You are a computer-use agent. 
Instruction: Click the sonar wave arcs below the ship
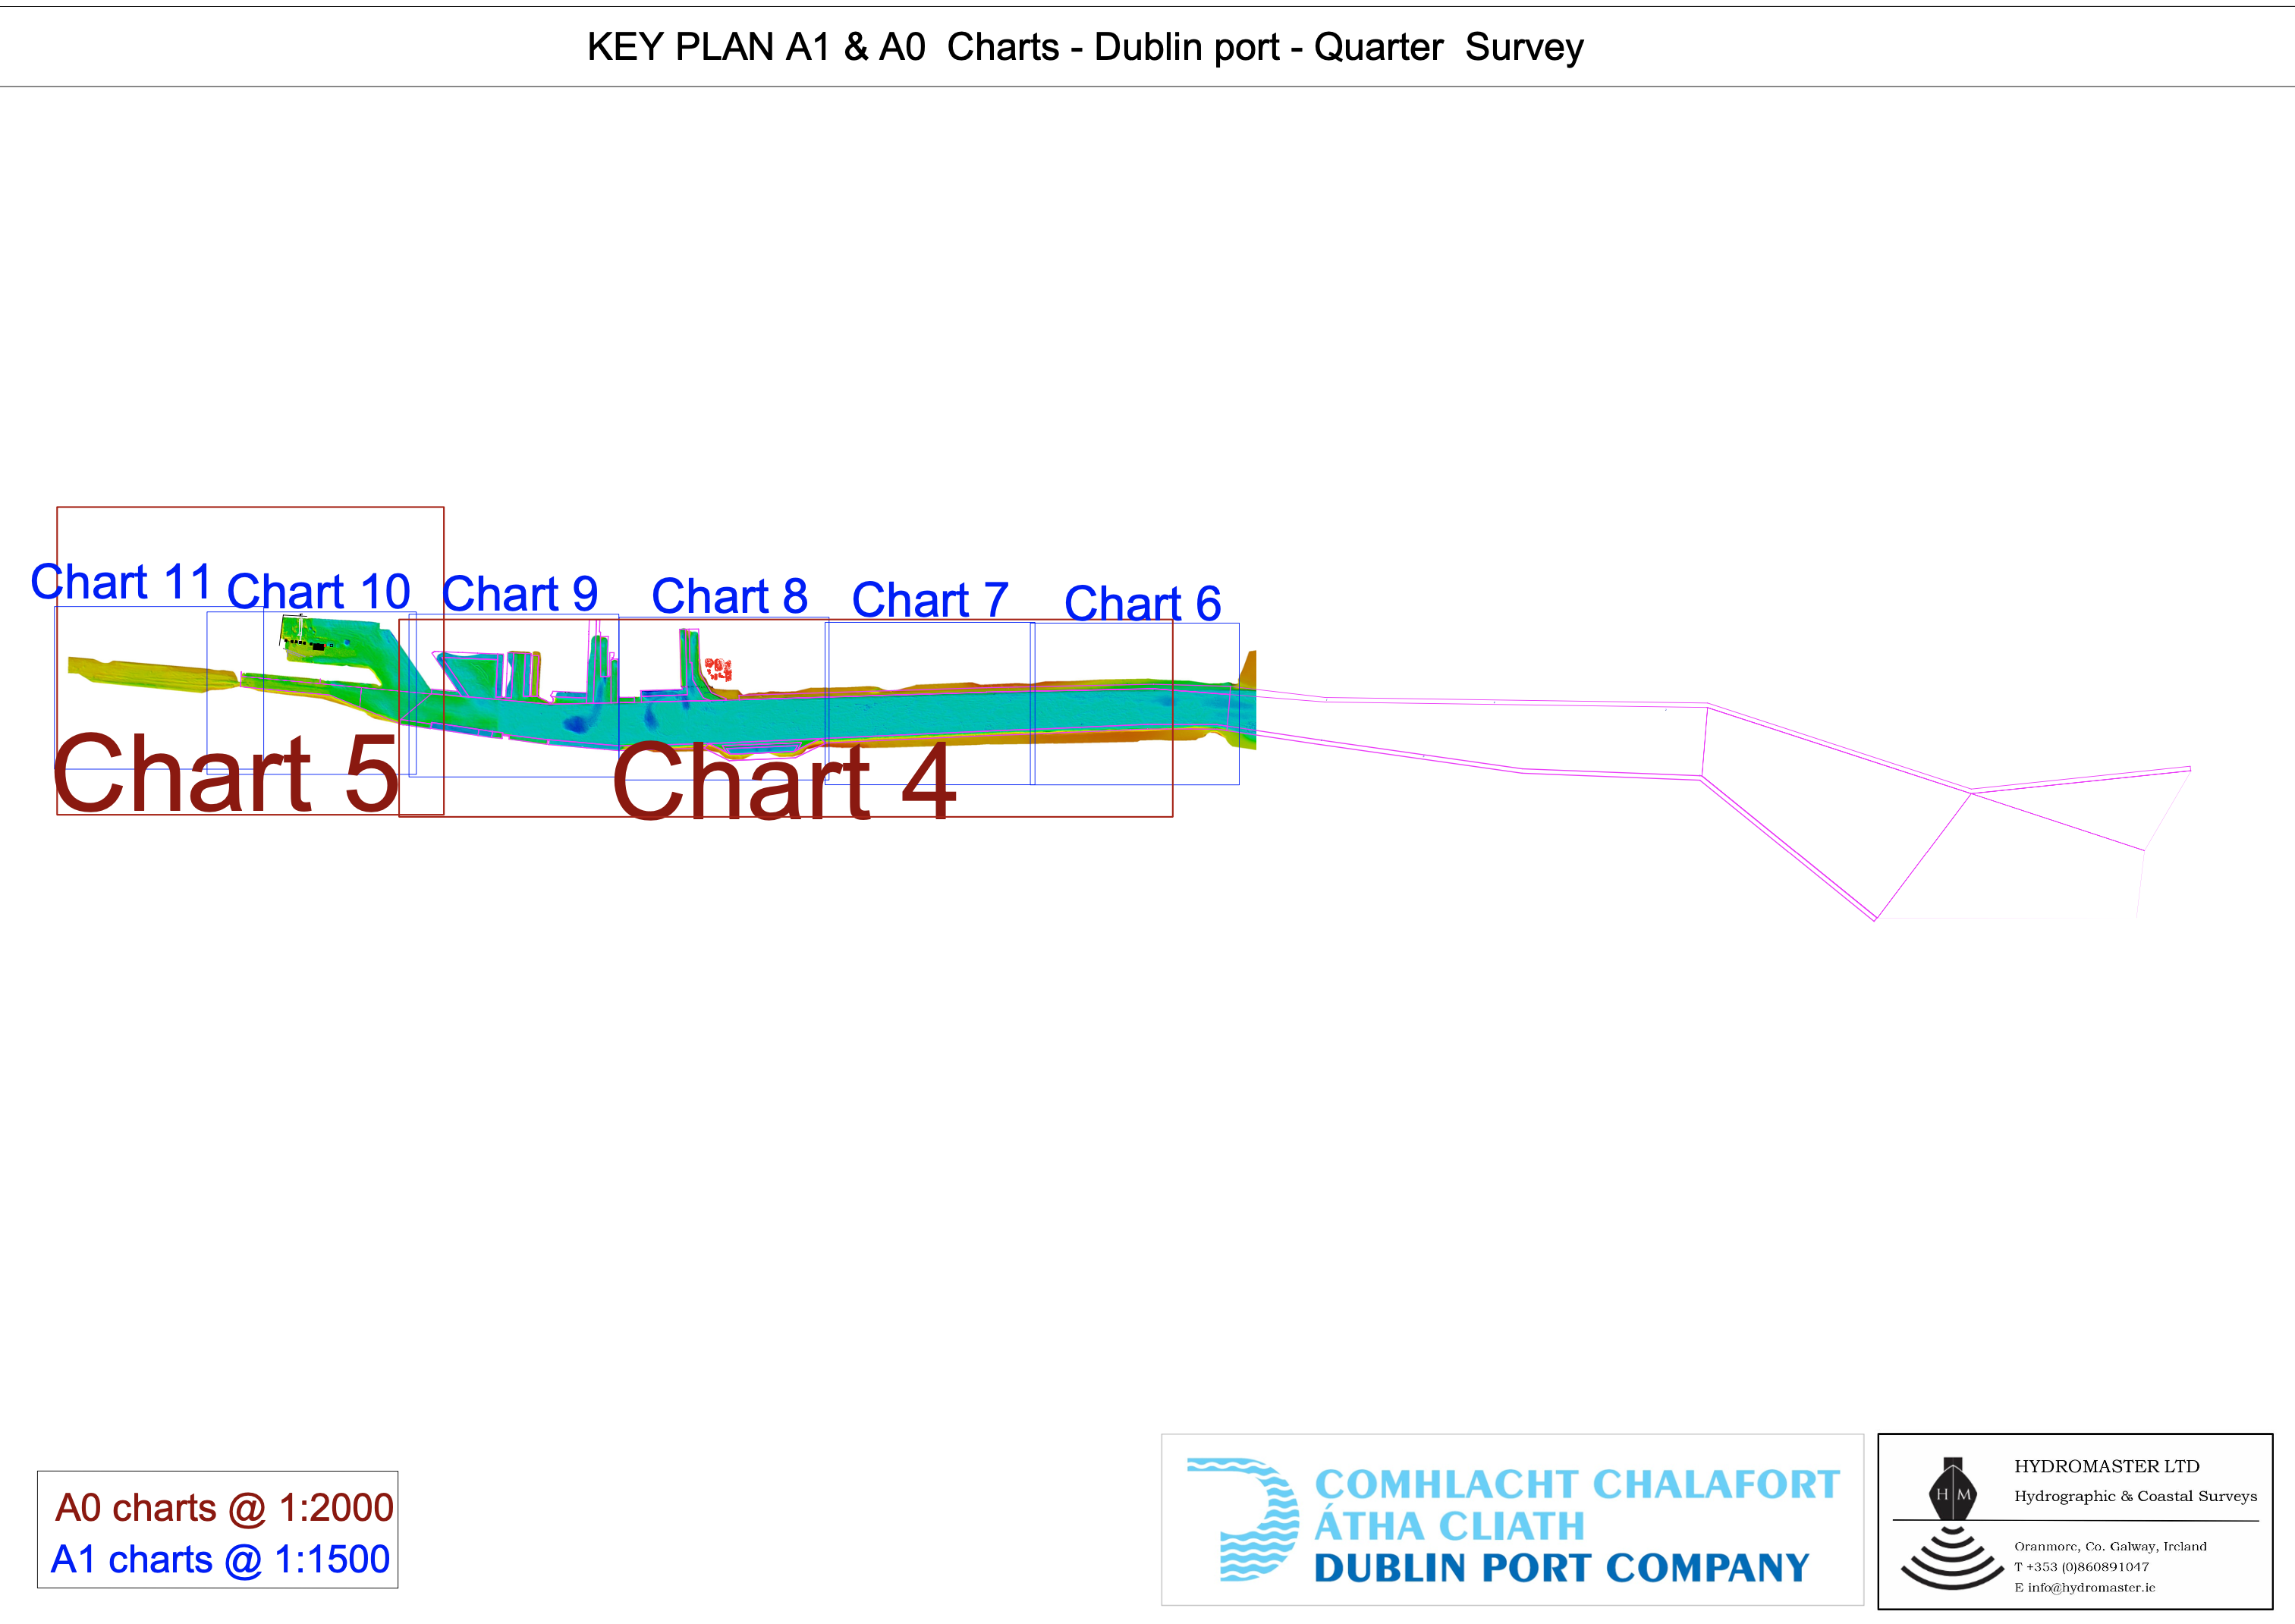coord(1951,1559)
